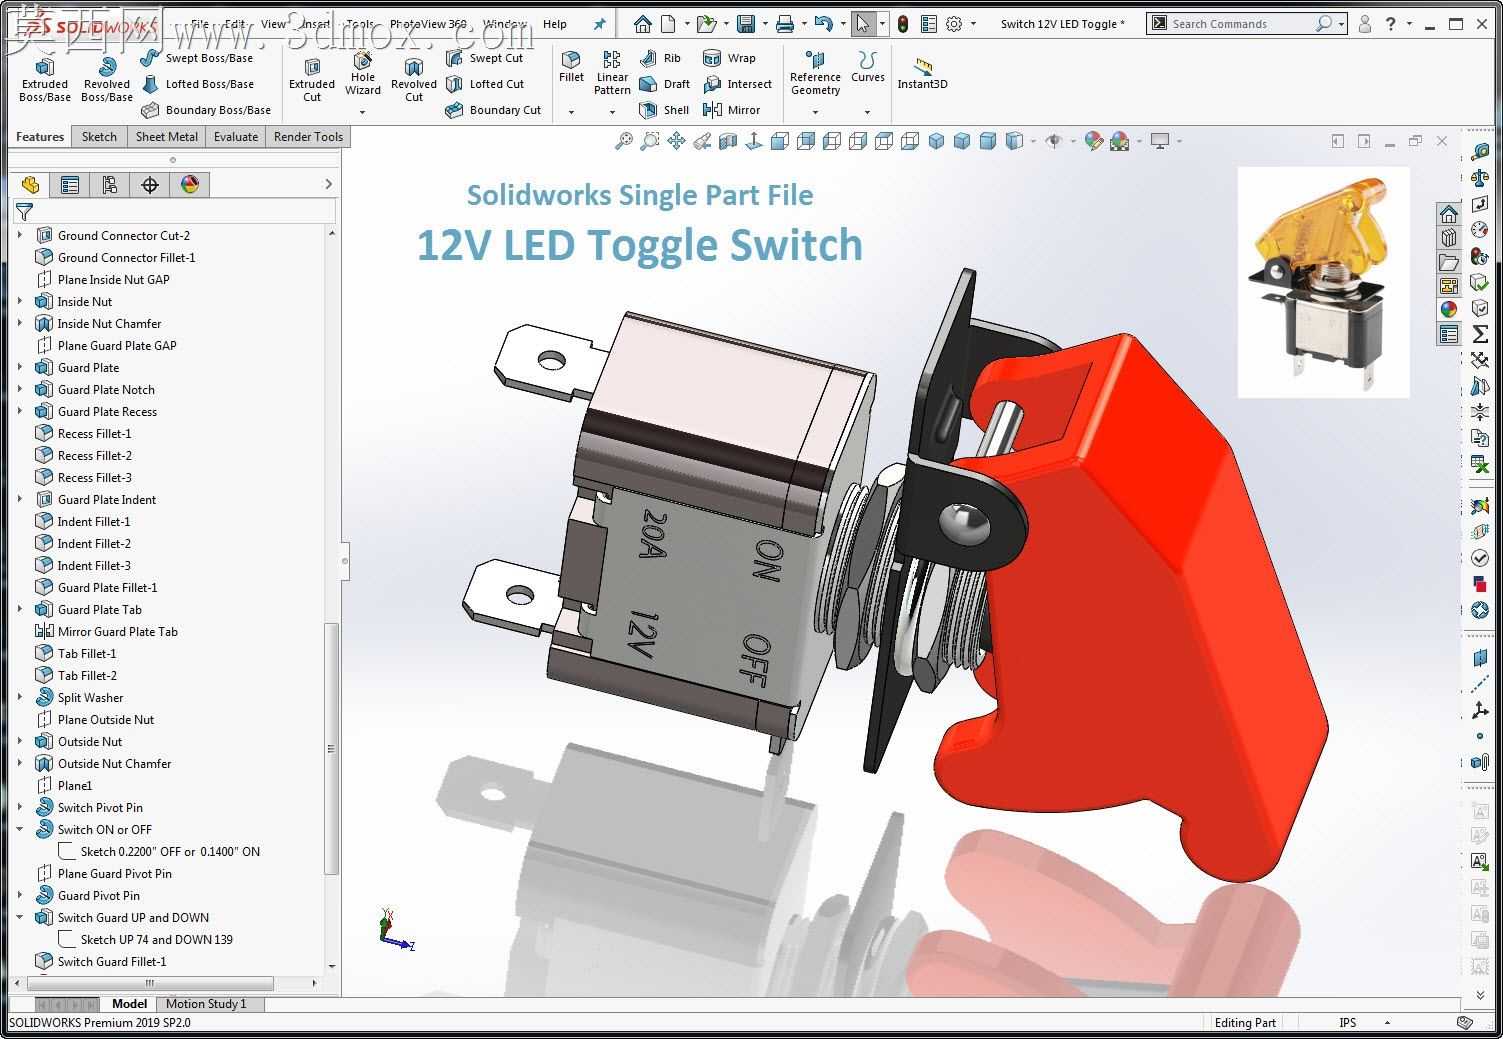Toggle the Select cursor tool
Viewport: 1503px width, 1039px height.
pos(863,24)
